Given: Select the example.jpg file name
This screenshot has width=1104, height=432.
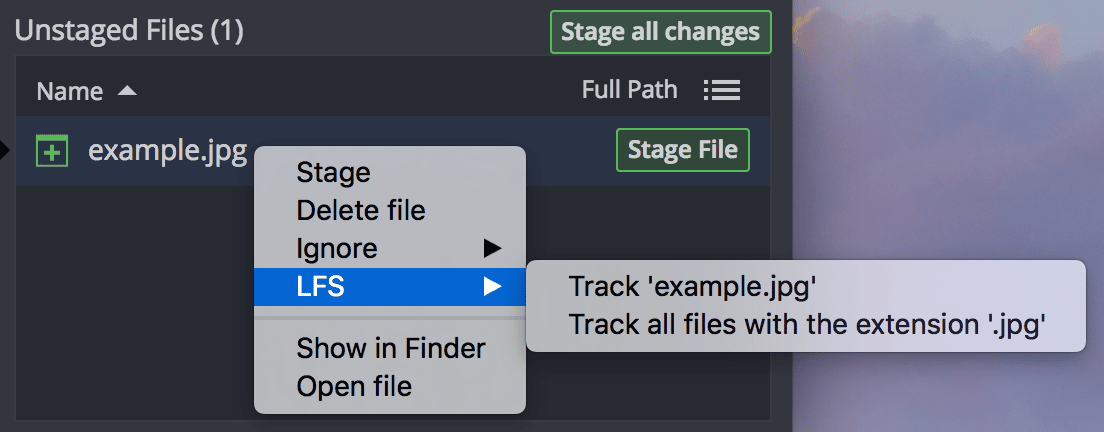Looking at the screenshot, I should (x=167, y=151).
